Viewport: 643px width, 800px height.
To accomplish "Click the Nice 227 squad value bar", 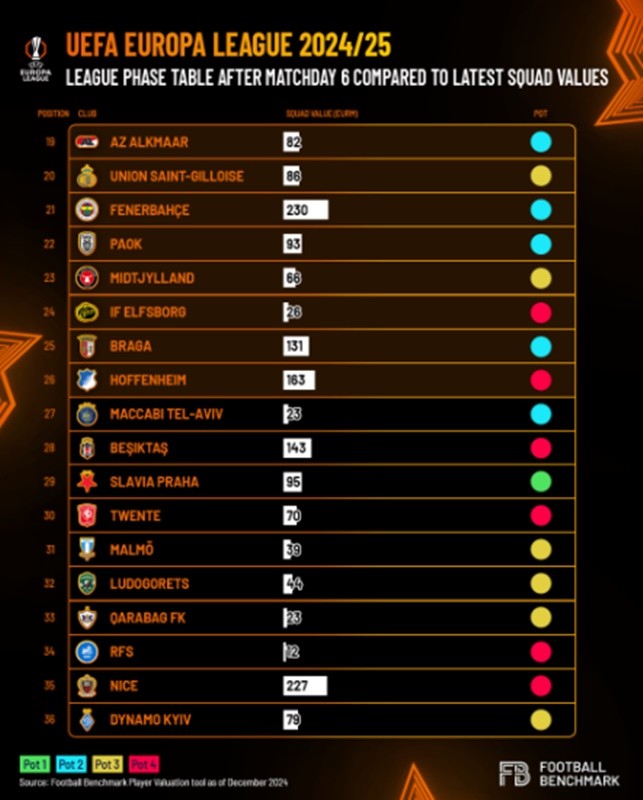I will [305, 686].
